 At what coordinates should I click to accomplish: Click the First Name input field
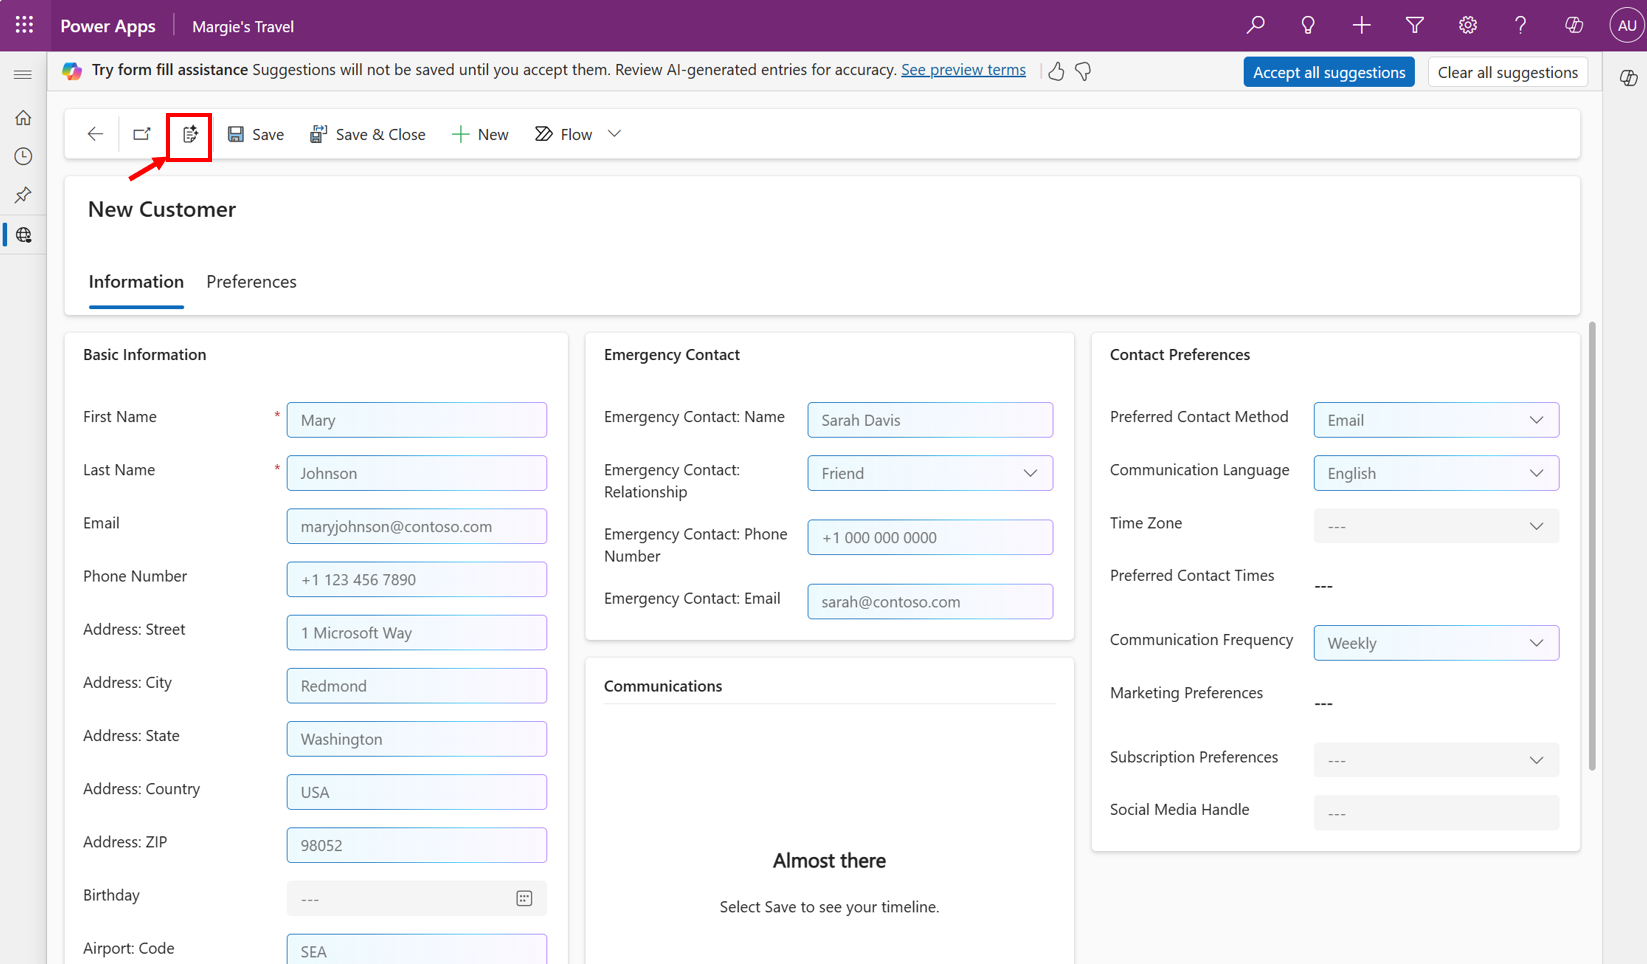pos(416,420)
